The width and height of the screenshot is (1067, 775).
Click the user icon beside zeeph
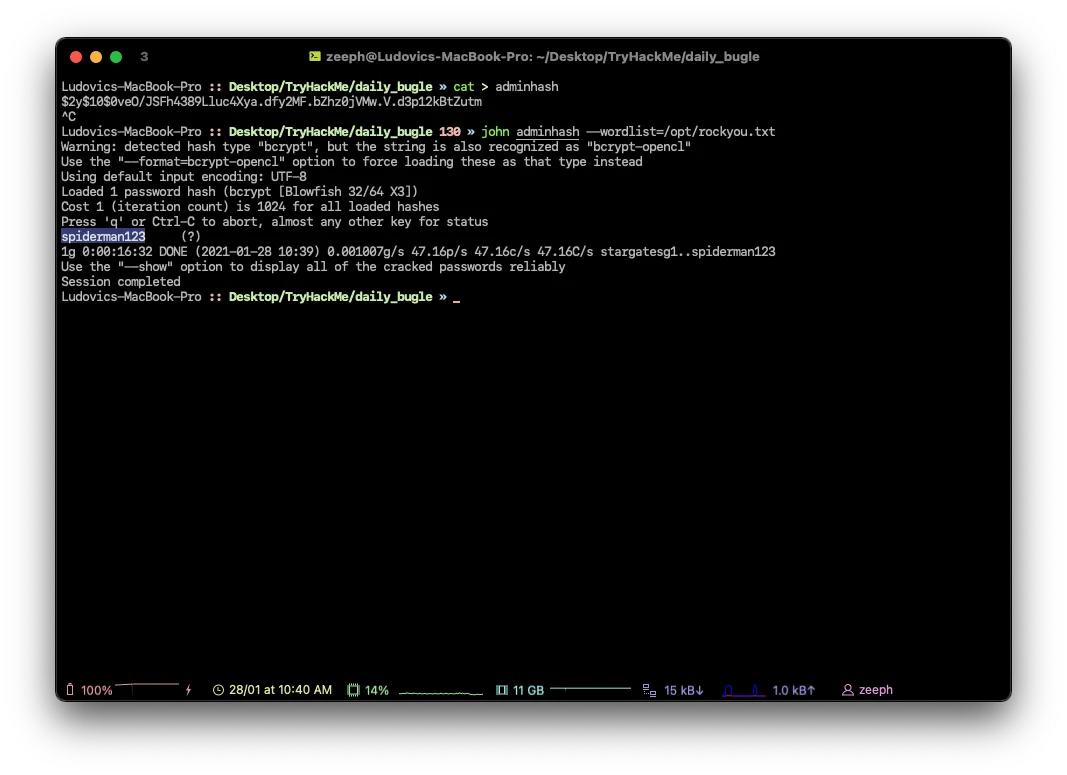[x=848, y=690]
